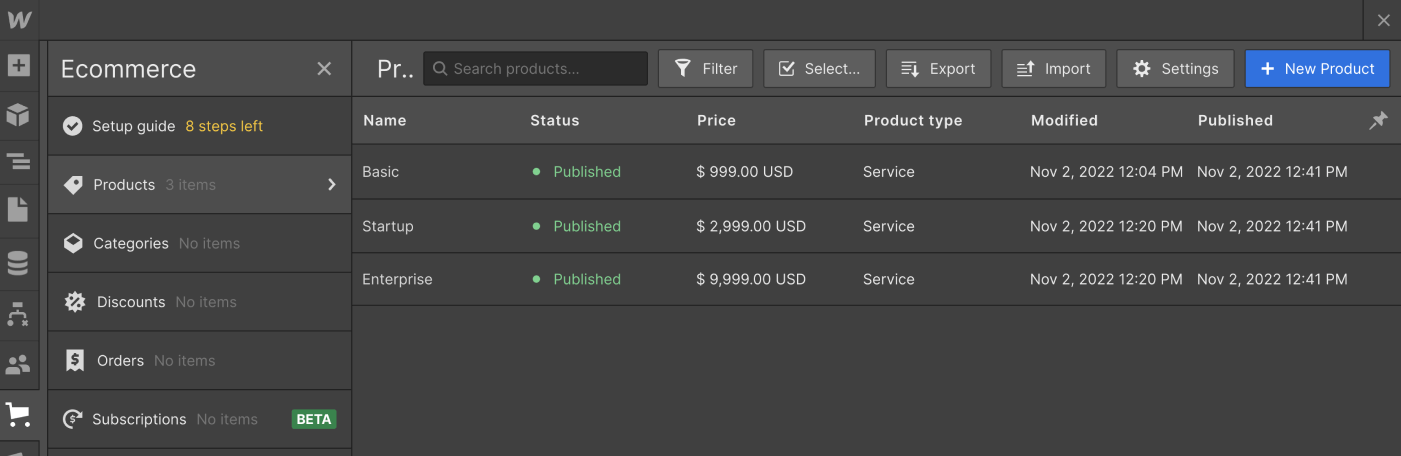Pin the table with pin icon
The height and width of the screenshot is (456, 1401).
click(x=1378, y=120)
